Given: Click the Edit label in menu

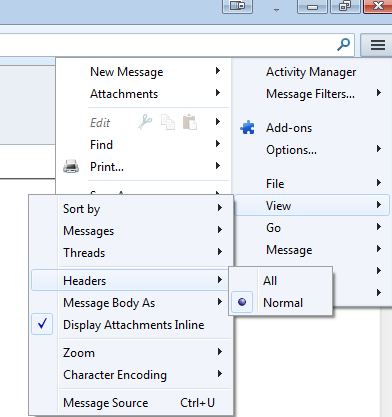Looking at the screenshot, I should (100, 123).
